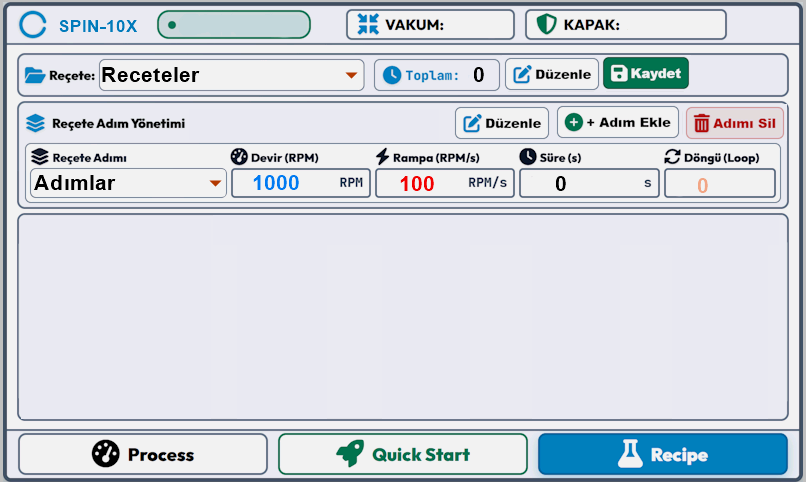
Task: Delete the step using Adımı Sil
Action: point(735,123)
